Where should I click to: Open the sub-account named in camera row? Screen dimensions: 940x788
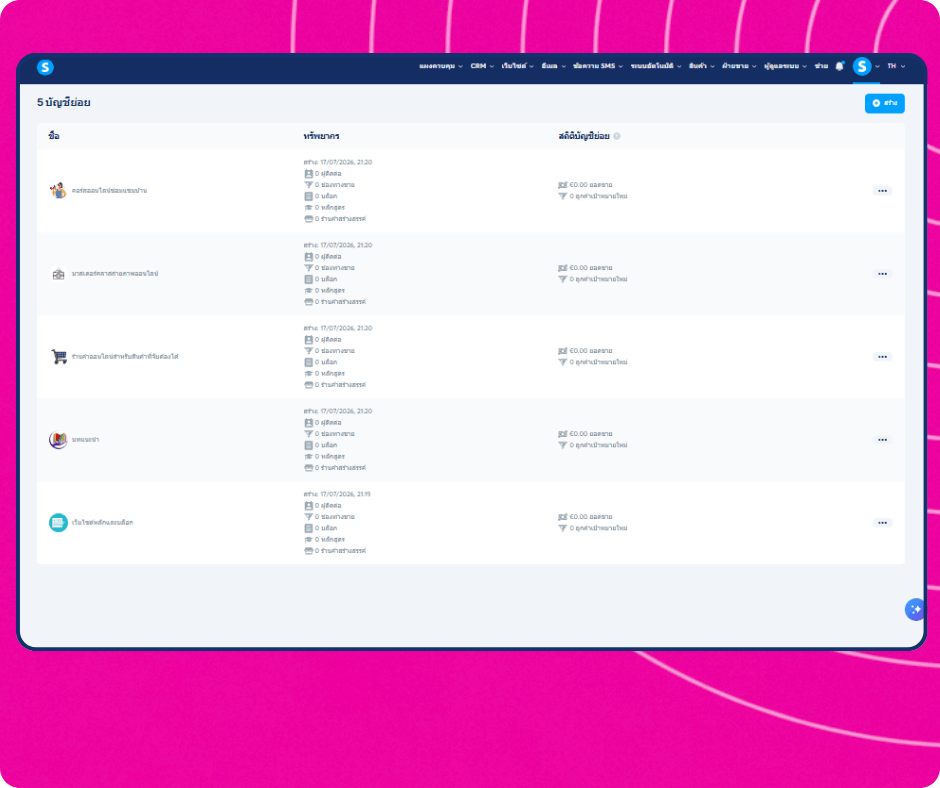pos(115,273)
